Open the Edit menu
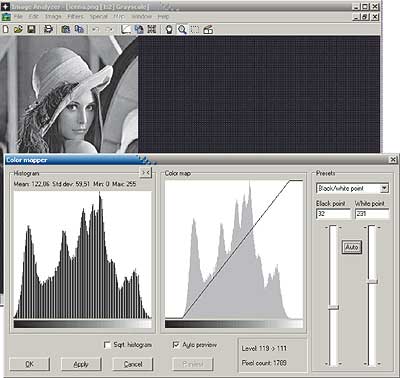Image resolution: width=400 pixels, height=378 pixels. (34, 16)
